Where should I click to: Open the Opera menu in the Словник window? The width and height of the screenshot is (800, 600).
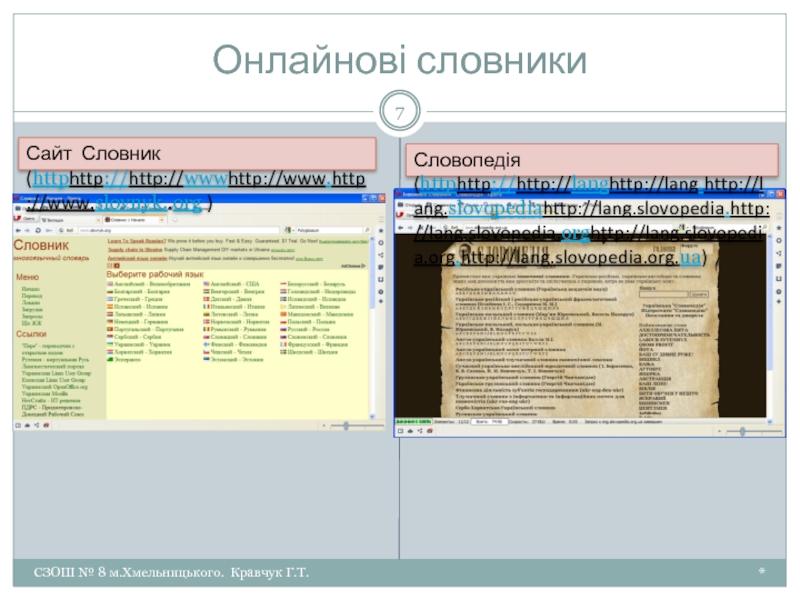(x=24, y=219)
